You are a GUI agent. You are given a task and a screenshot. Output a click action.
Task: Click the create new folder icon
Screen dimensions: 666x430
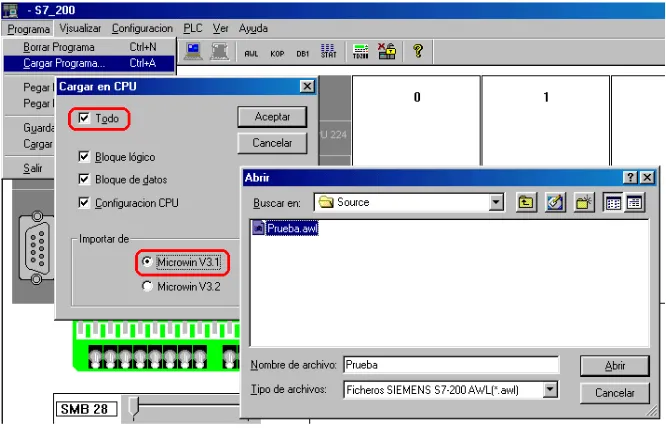pyautogui.click(x=584, y=202)
